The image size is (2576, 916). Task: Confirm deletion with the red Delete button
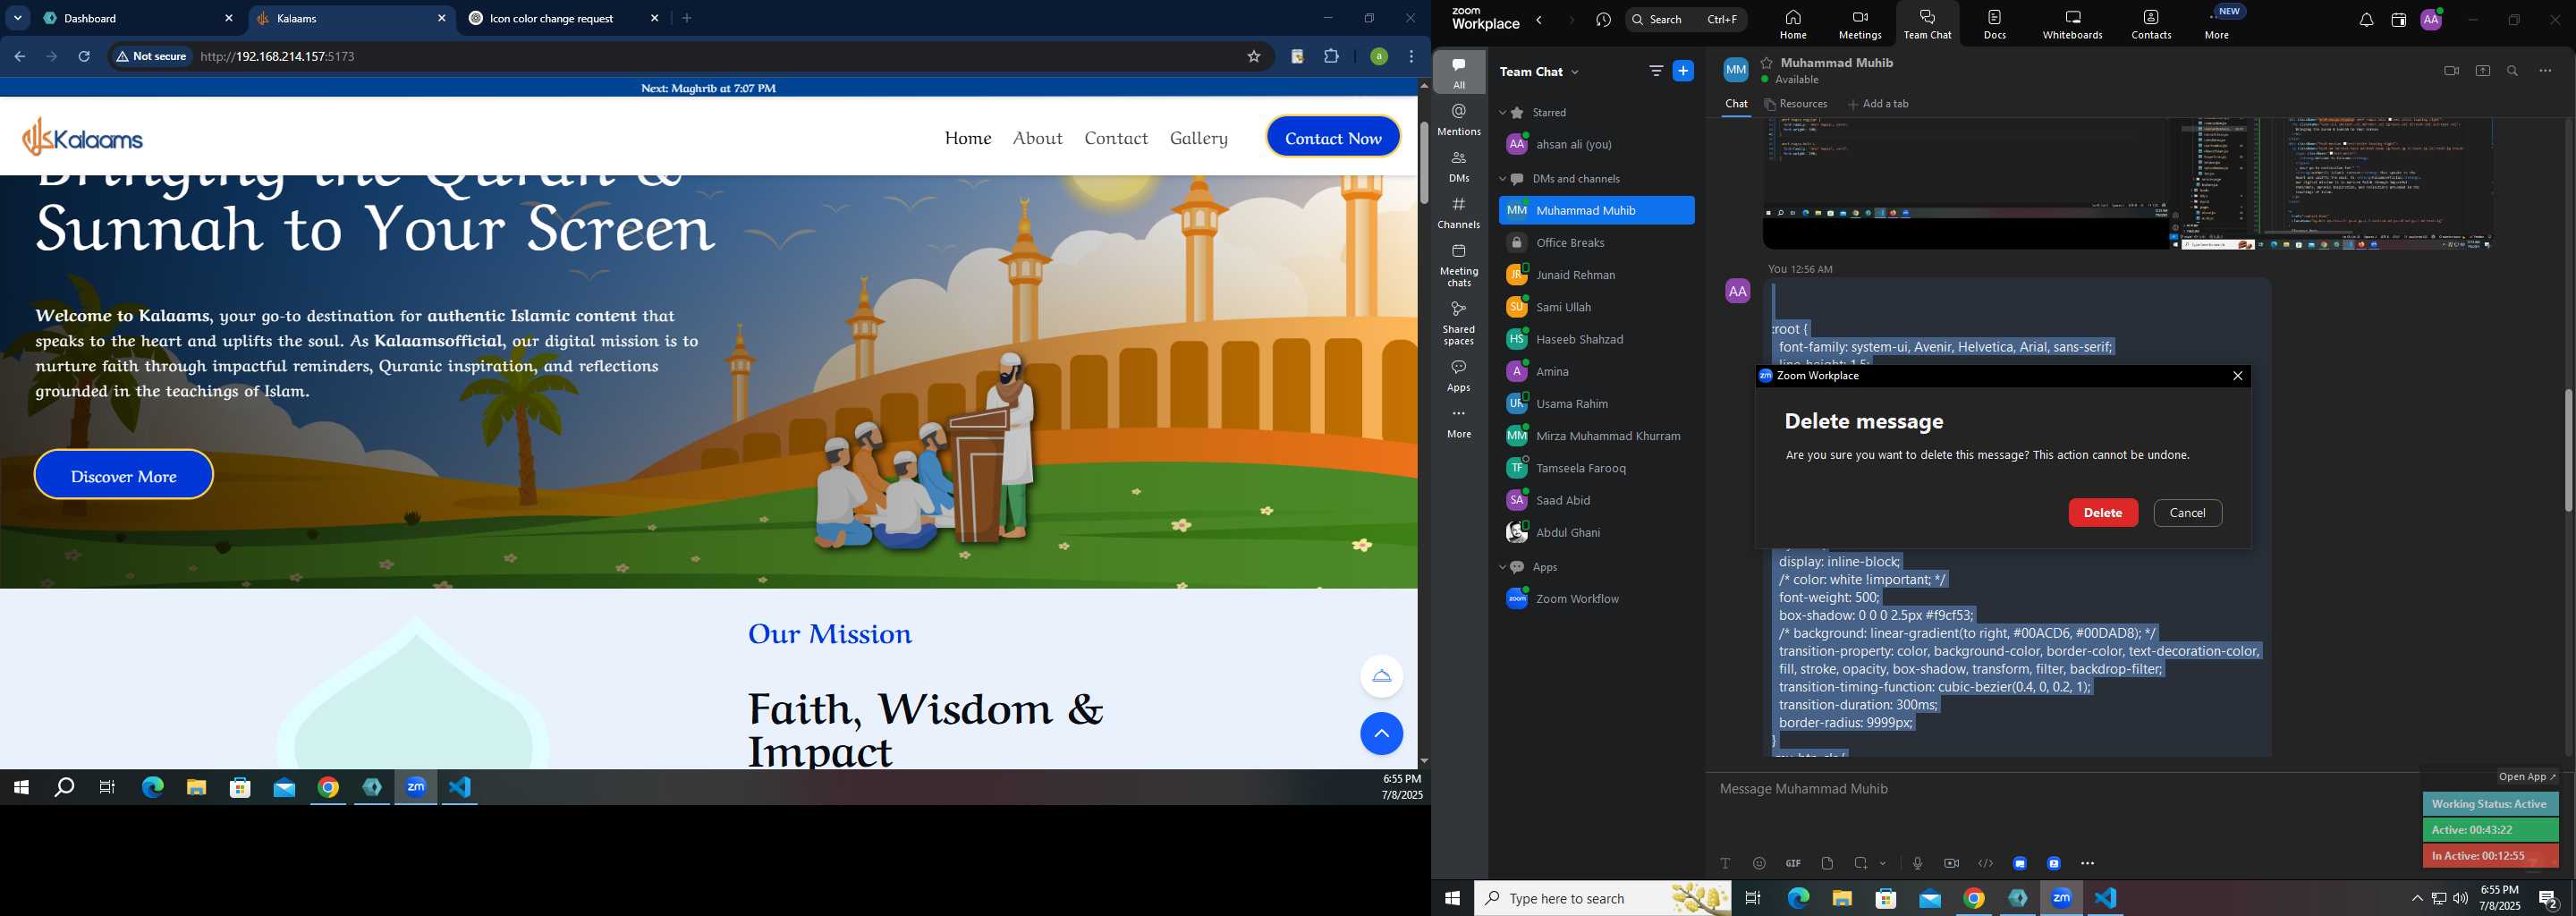pyautogui.click(x=2102, y=513)
